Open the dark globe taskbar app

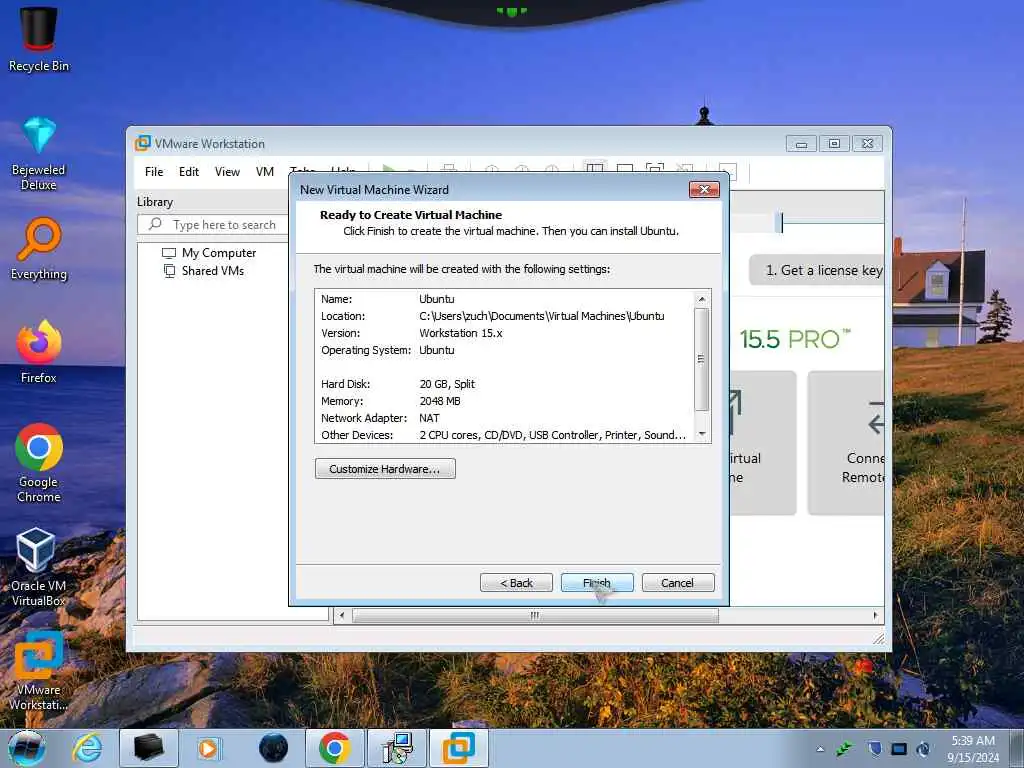click(x=273, y=748)
